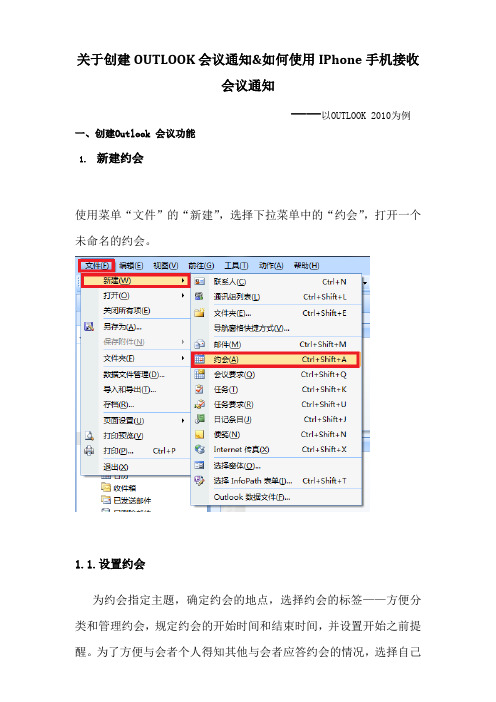Choose 导入和导出(T)... entry
The width and height of the screenshot is (496, 702).
[x=130, y=390]
